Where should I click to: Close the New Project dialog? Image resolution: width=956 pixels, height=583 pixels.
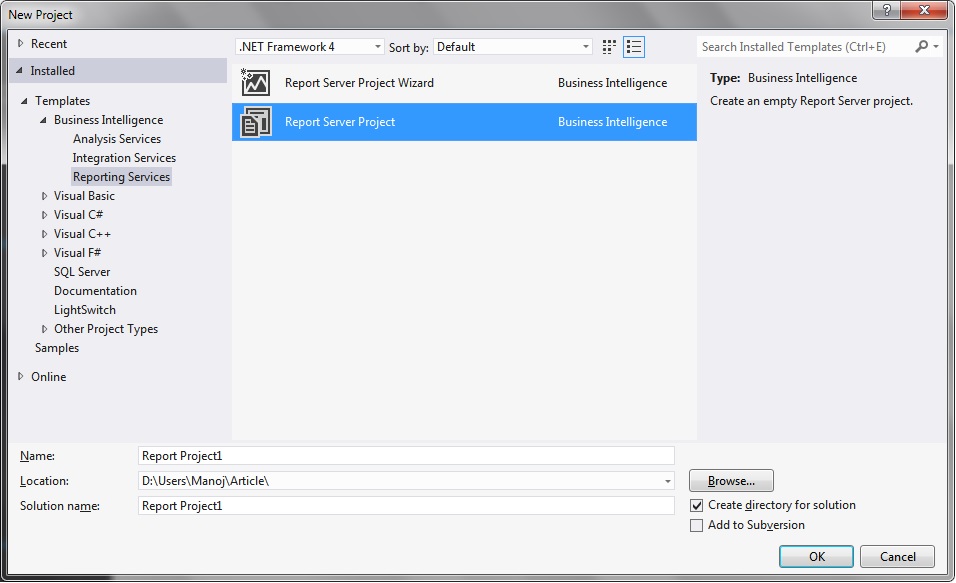click(924, 10)
